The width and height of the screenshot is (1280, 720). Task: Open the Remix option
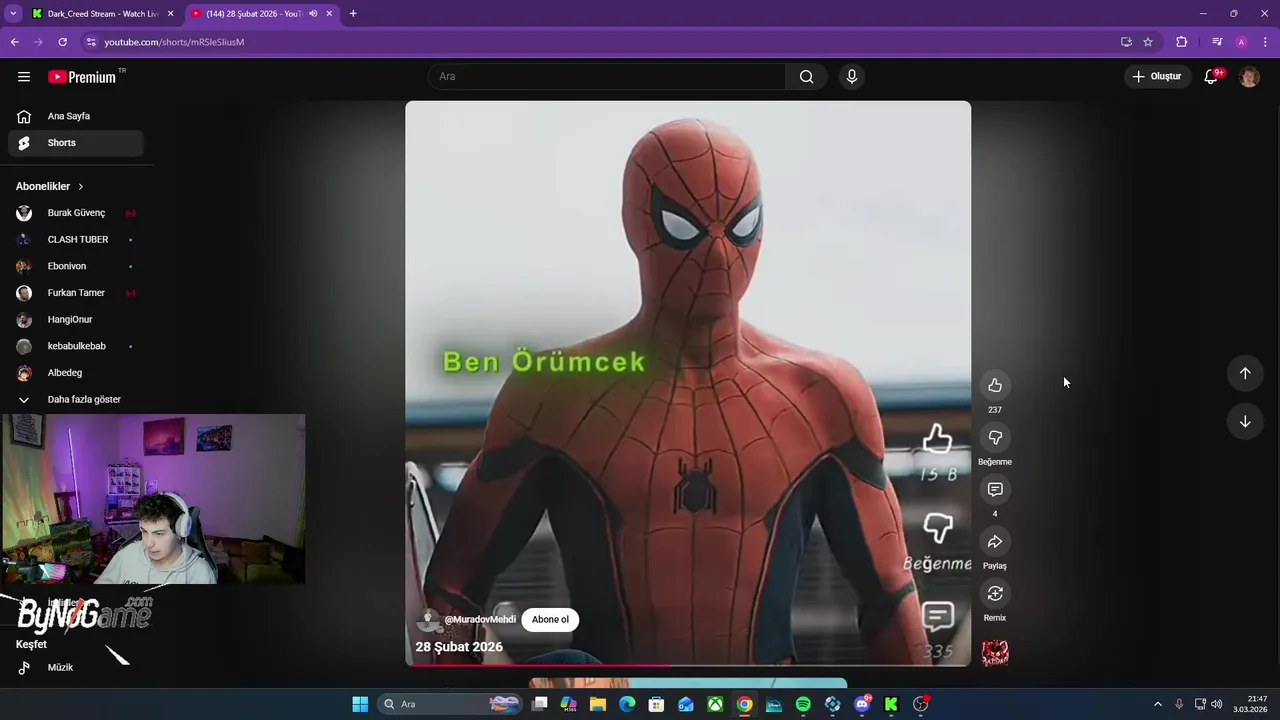995,593
